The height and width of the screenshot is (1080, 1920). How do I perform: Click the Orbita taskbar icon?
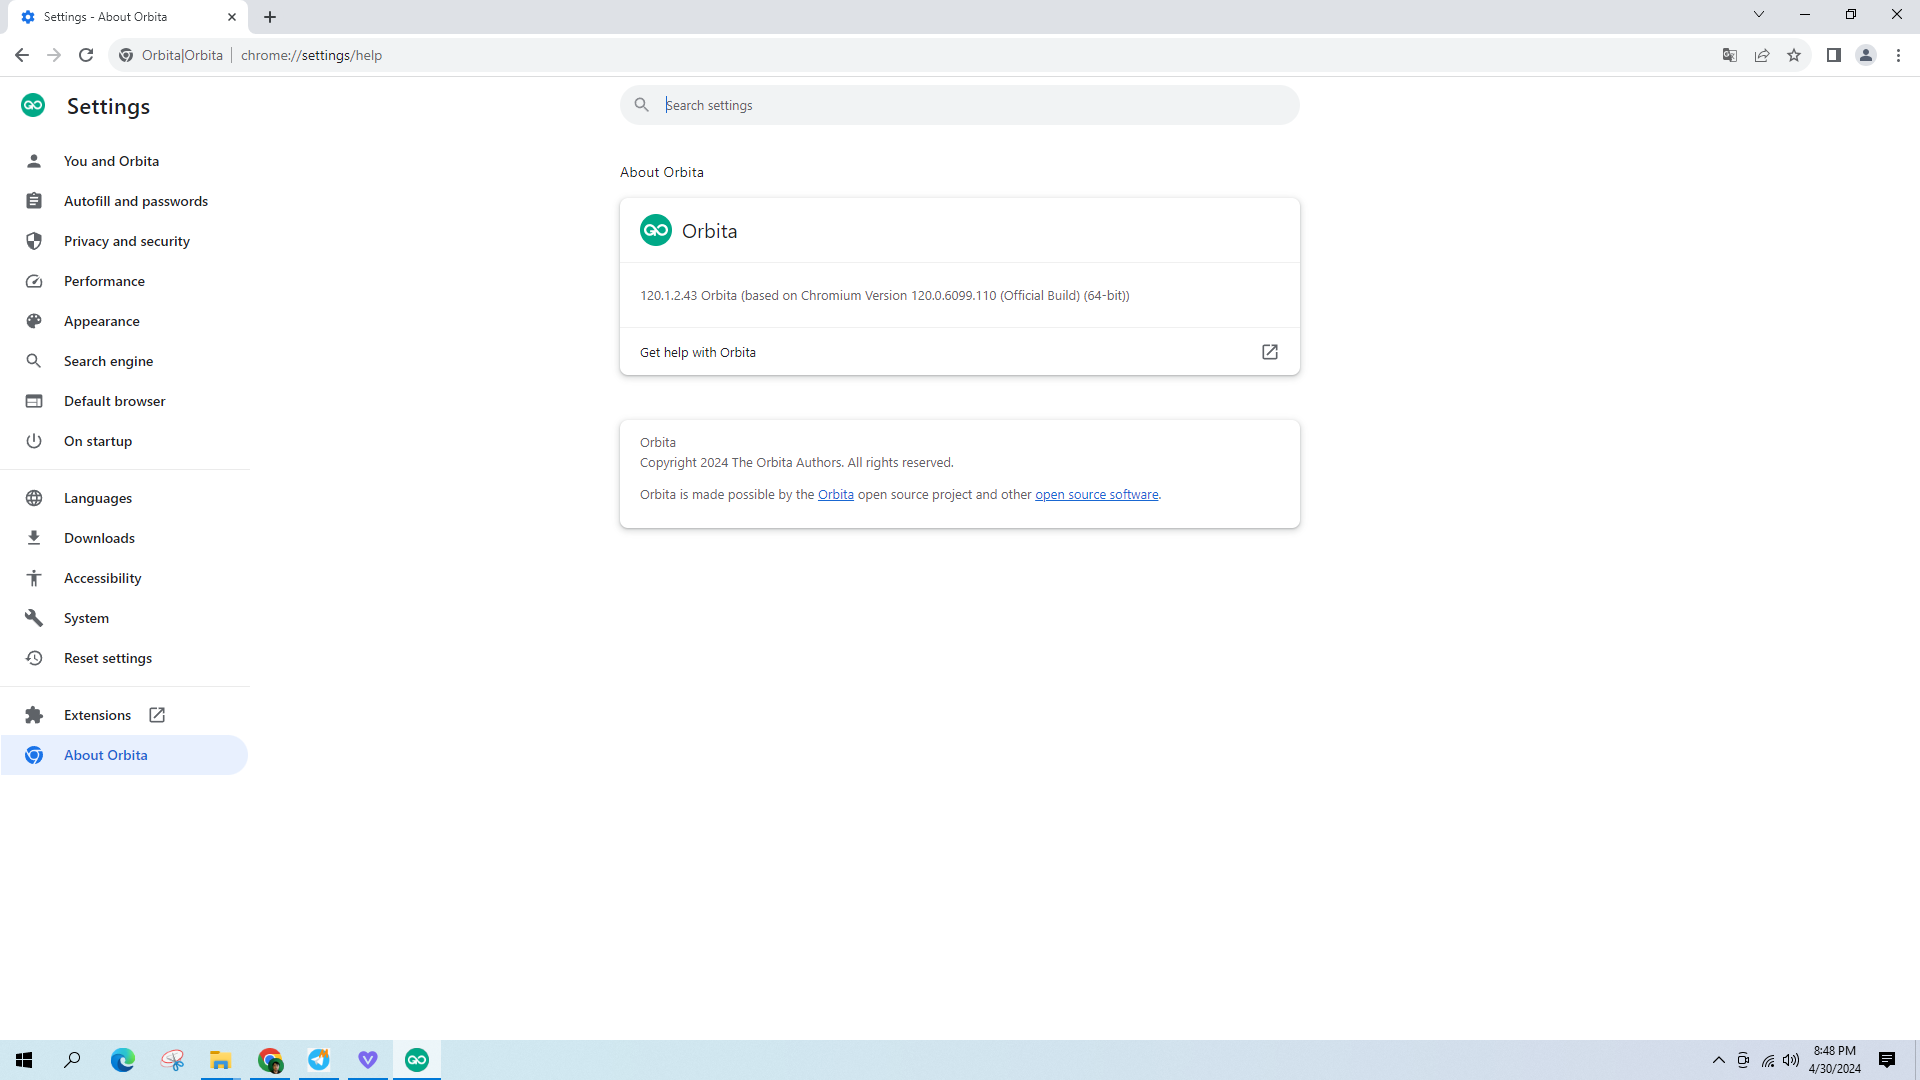(417, 1060)
